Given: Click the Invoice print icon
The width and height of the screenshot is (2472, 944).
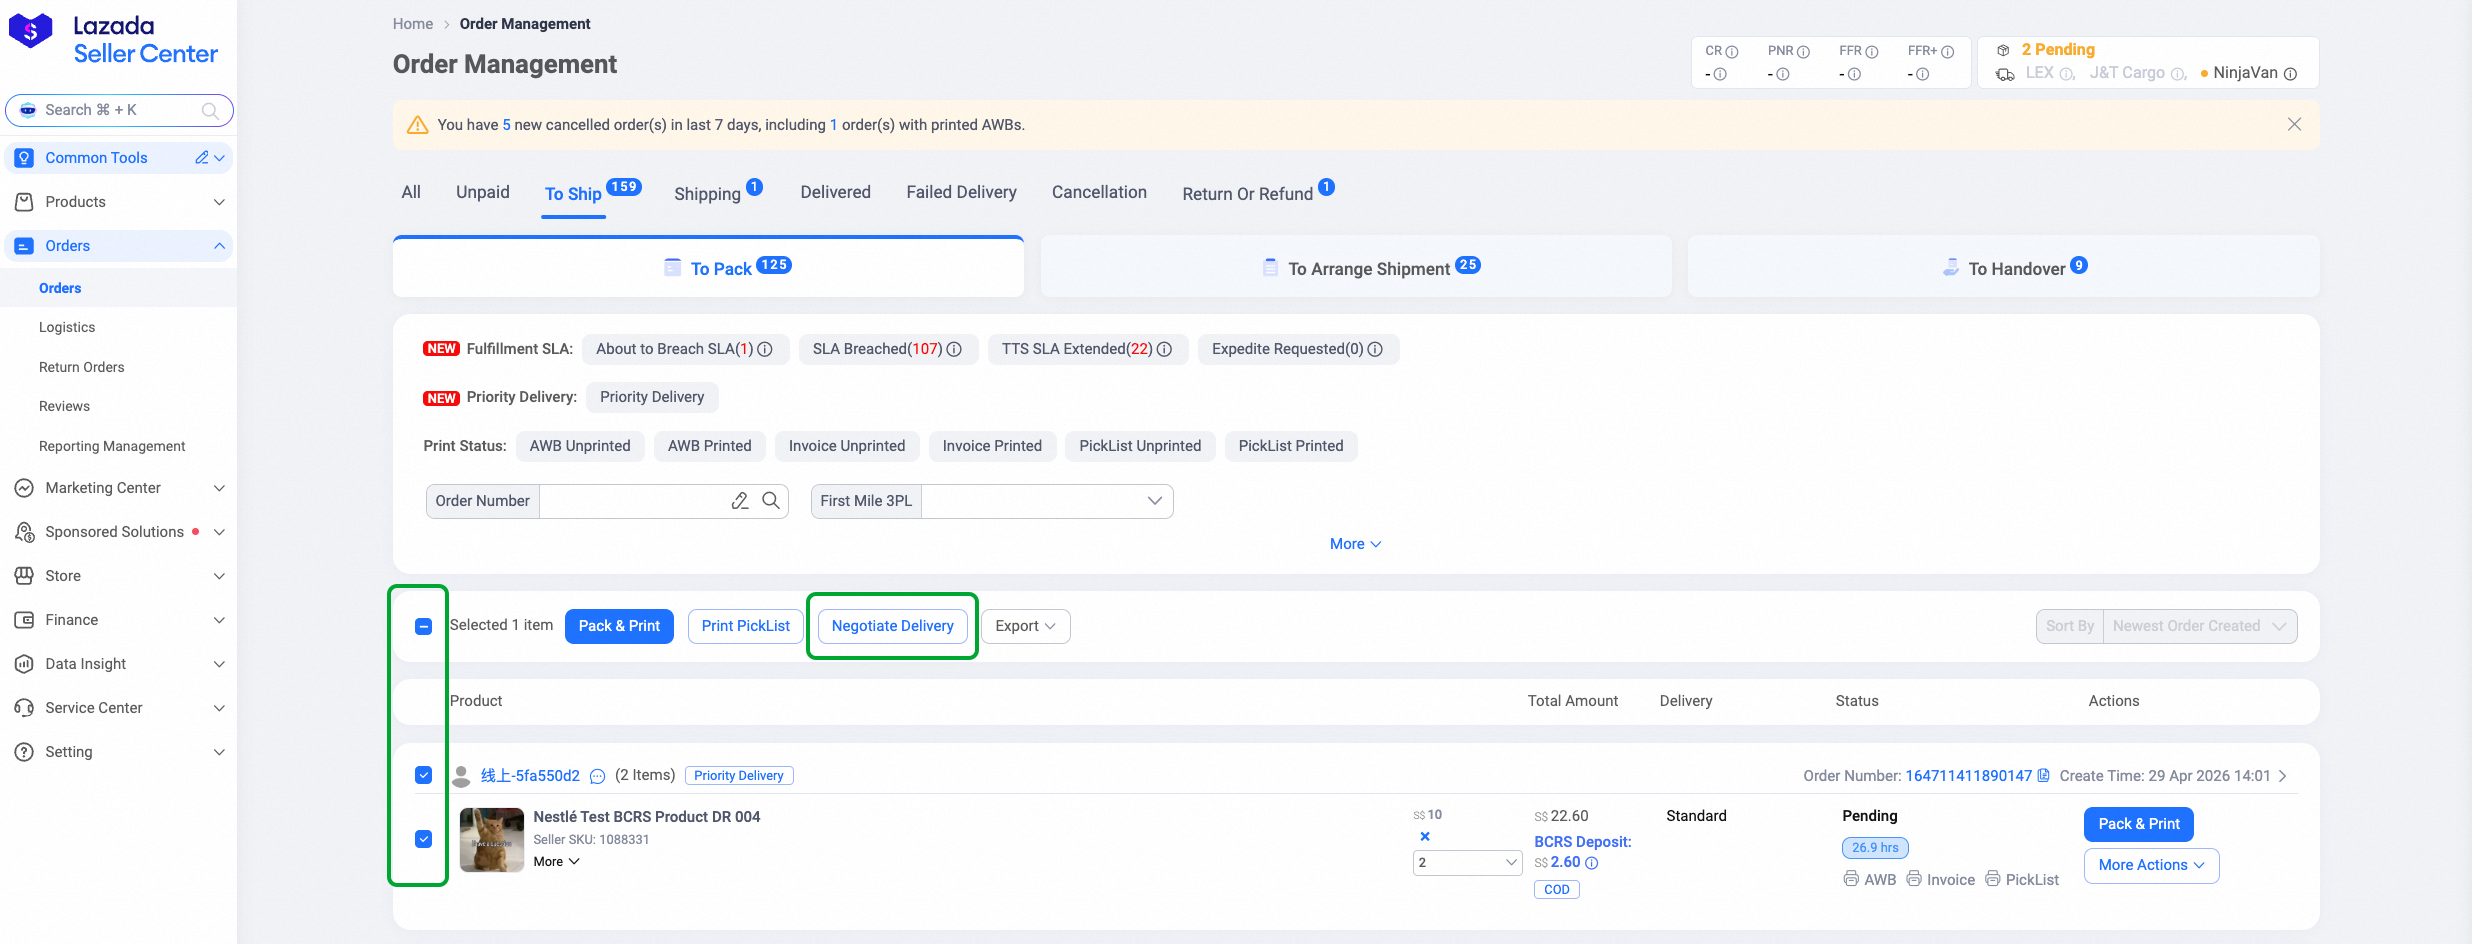Looking at the screenshot, I should 1914,879.
